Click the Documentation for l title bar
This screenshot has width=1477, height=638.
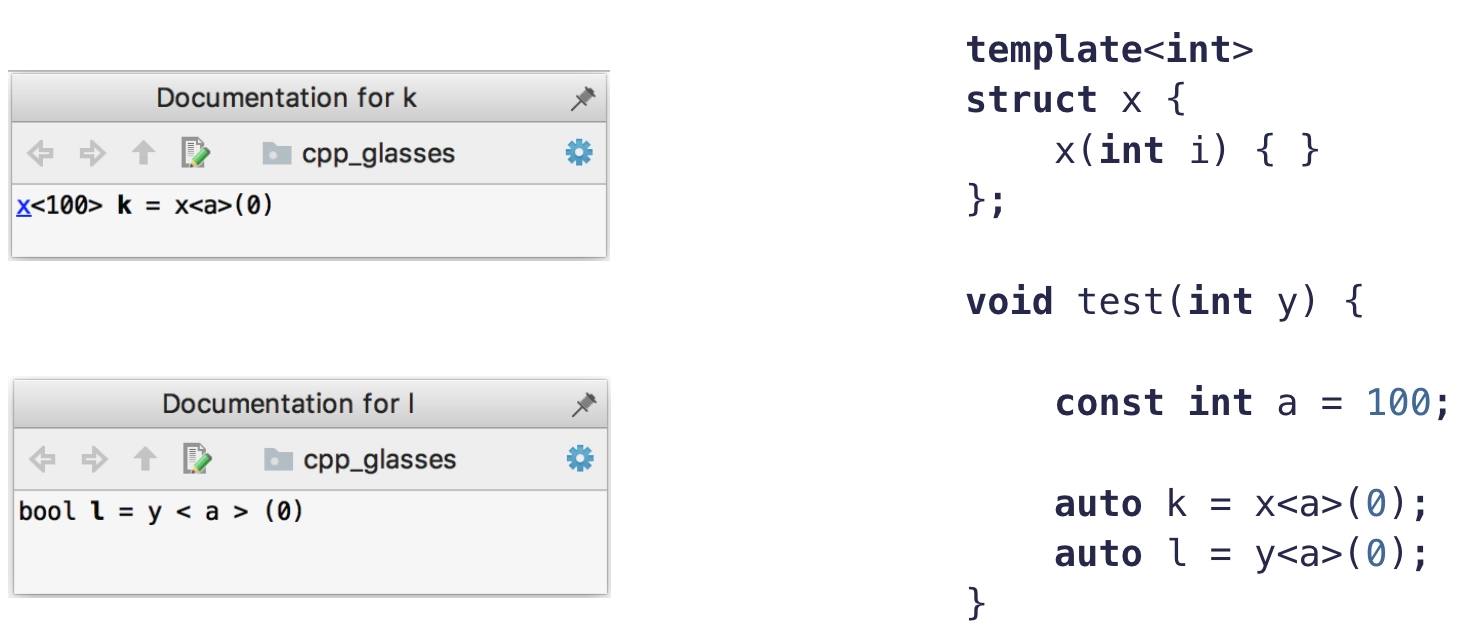point(310,404)
